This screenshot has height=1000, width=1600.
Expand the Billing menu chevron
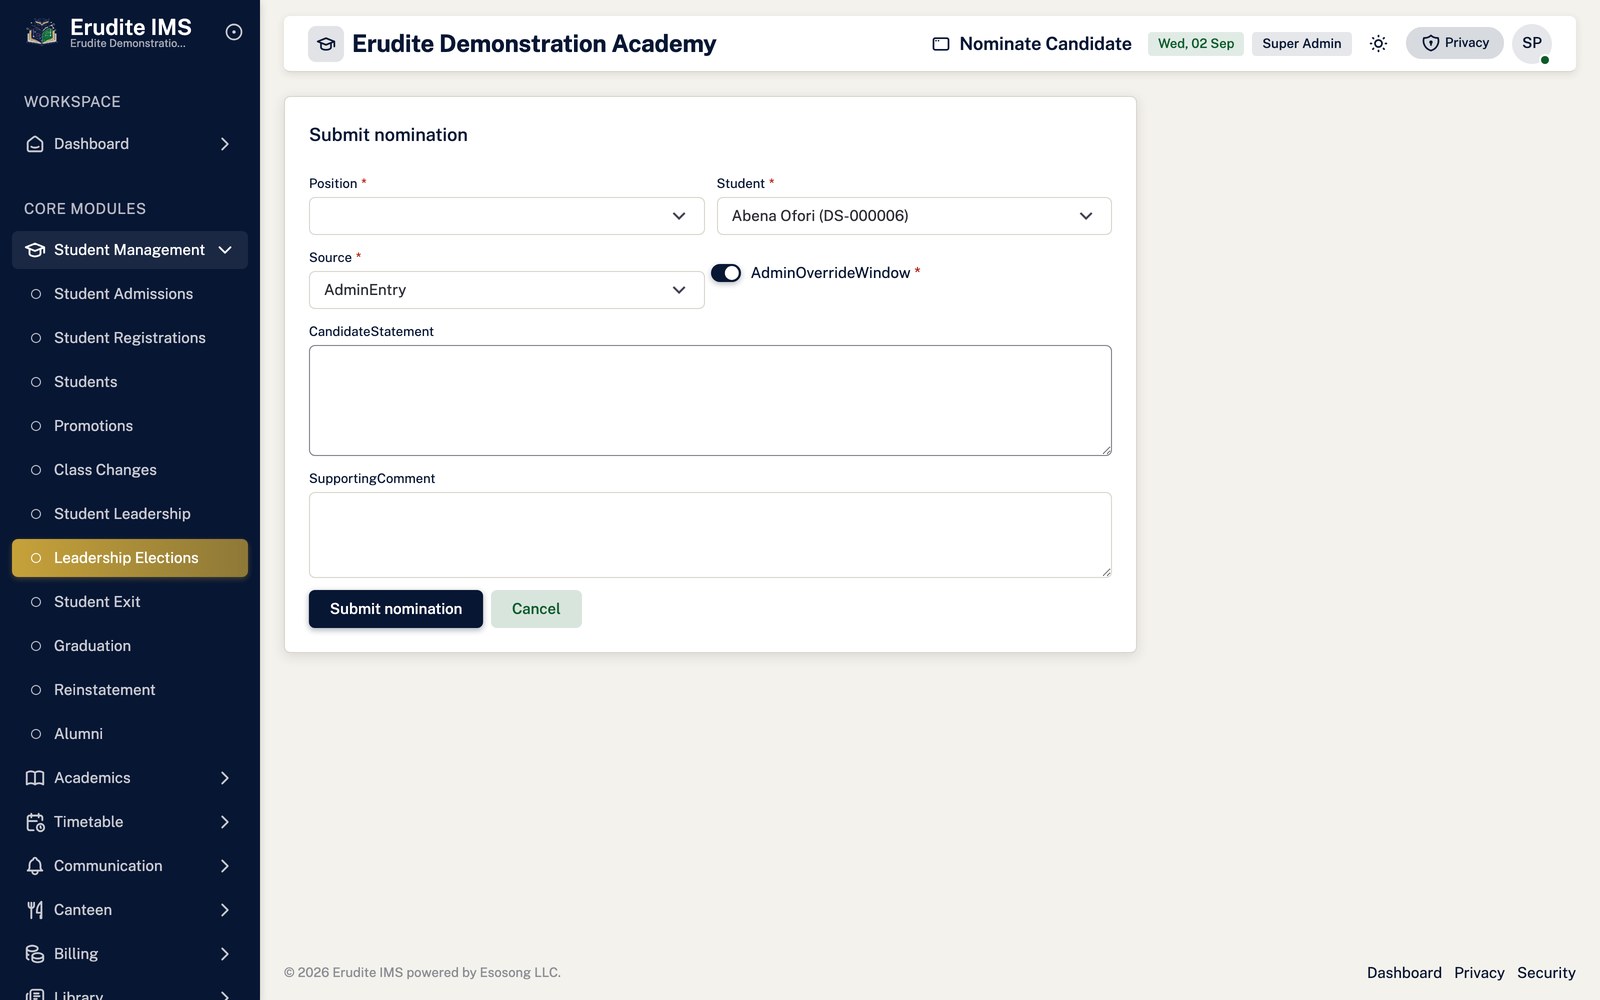click(x=225, y=954)
